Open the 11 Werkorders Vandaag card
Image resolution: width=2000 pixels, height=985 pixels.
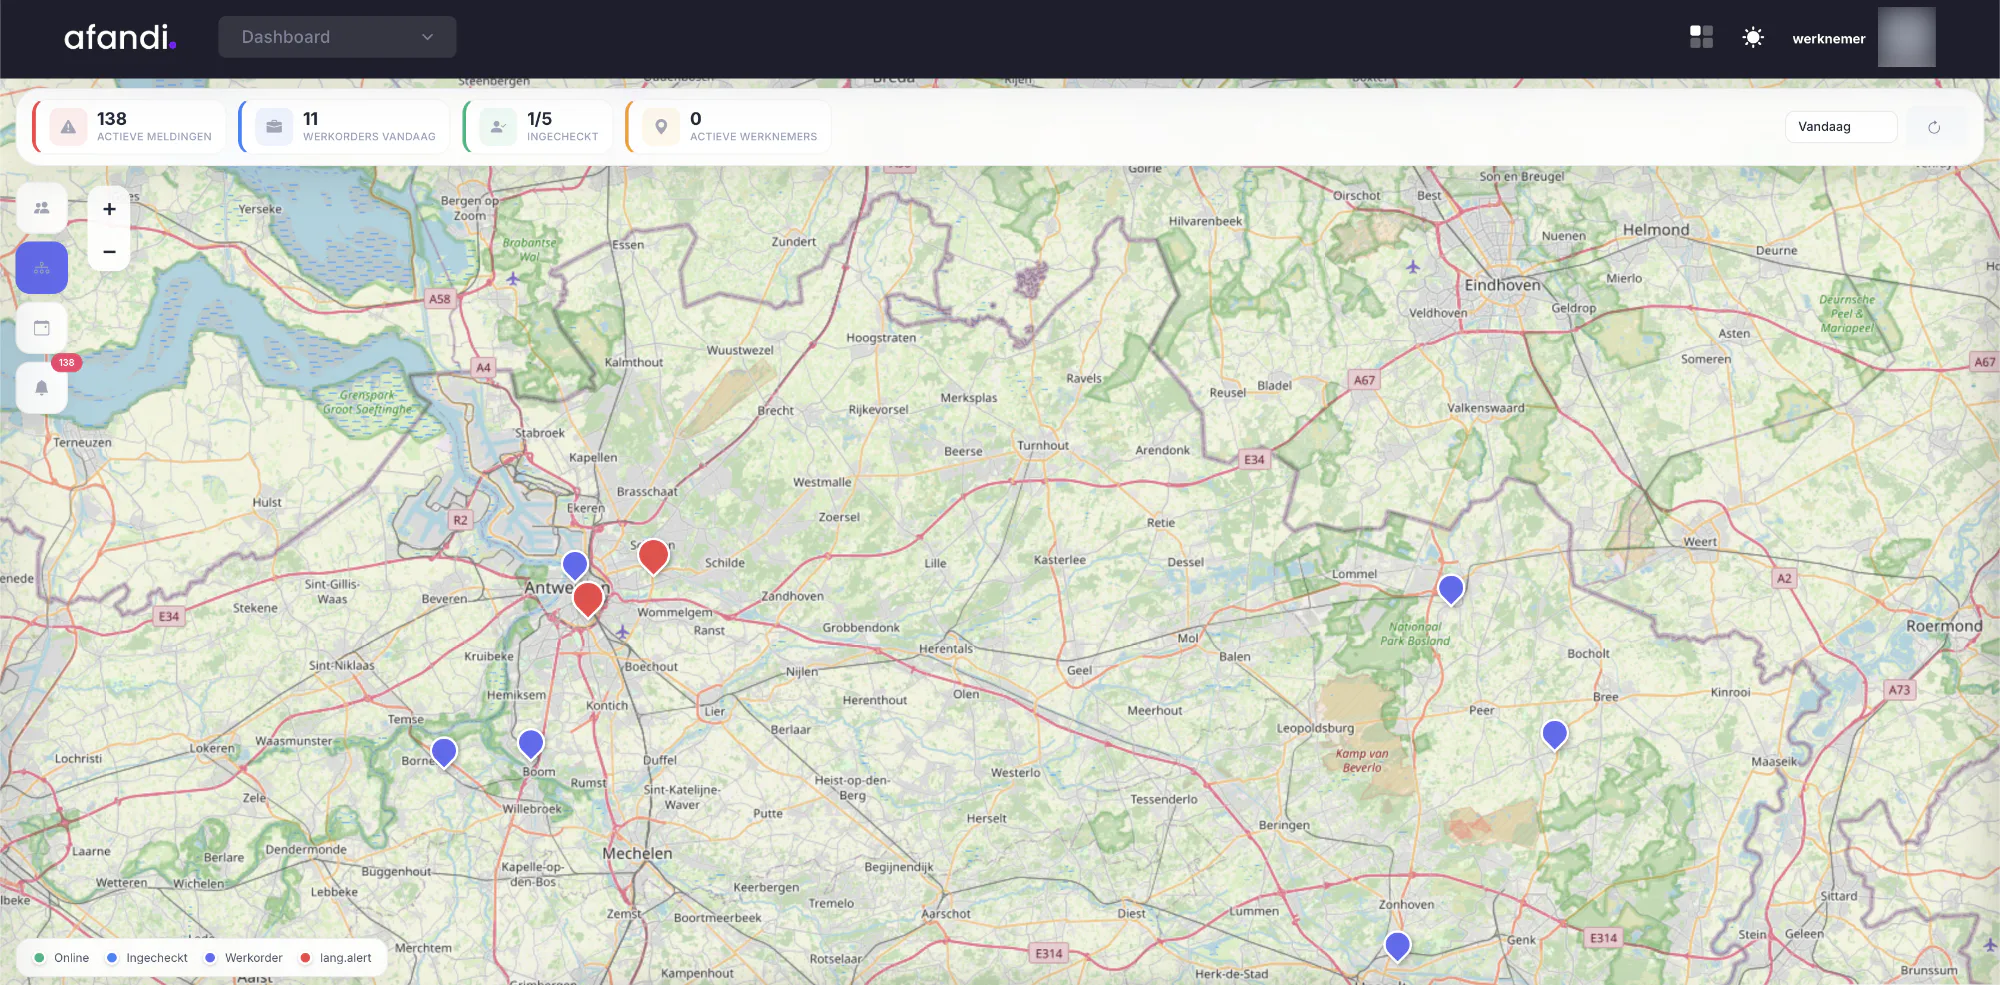click(x=344, y=127)
